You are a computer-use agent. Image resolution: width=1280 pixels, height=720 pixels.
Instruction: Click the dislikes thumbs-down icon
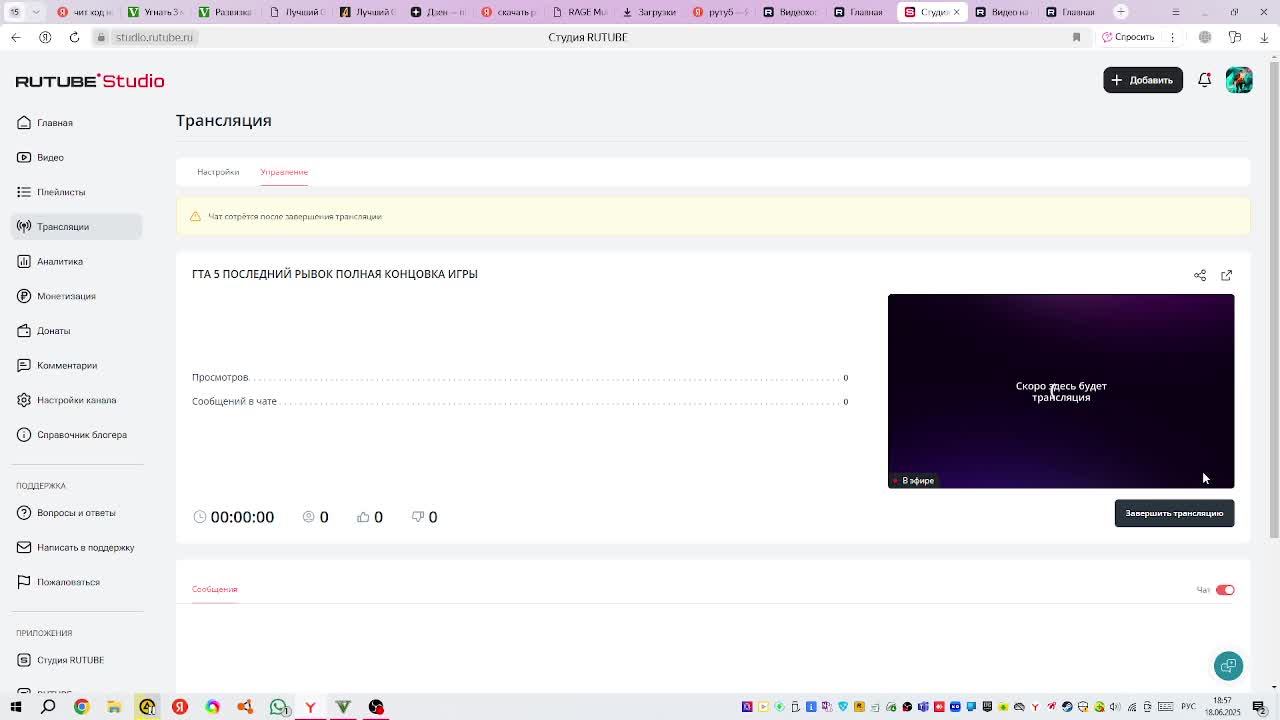pos(418,517)
